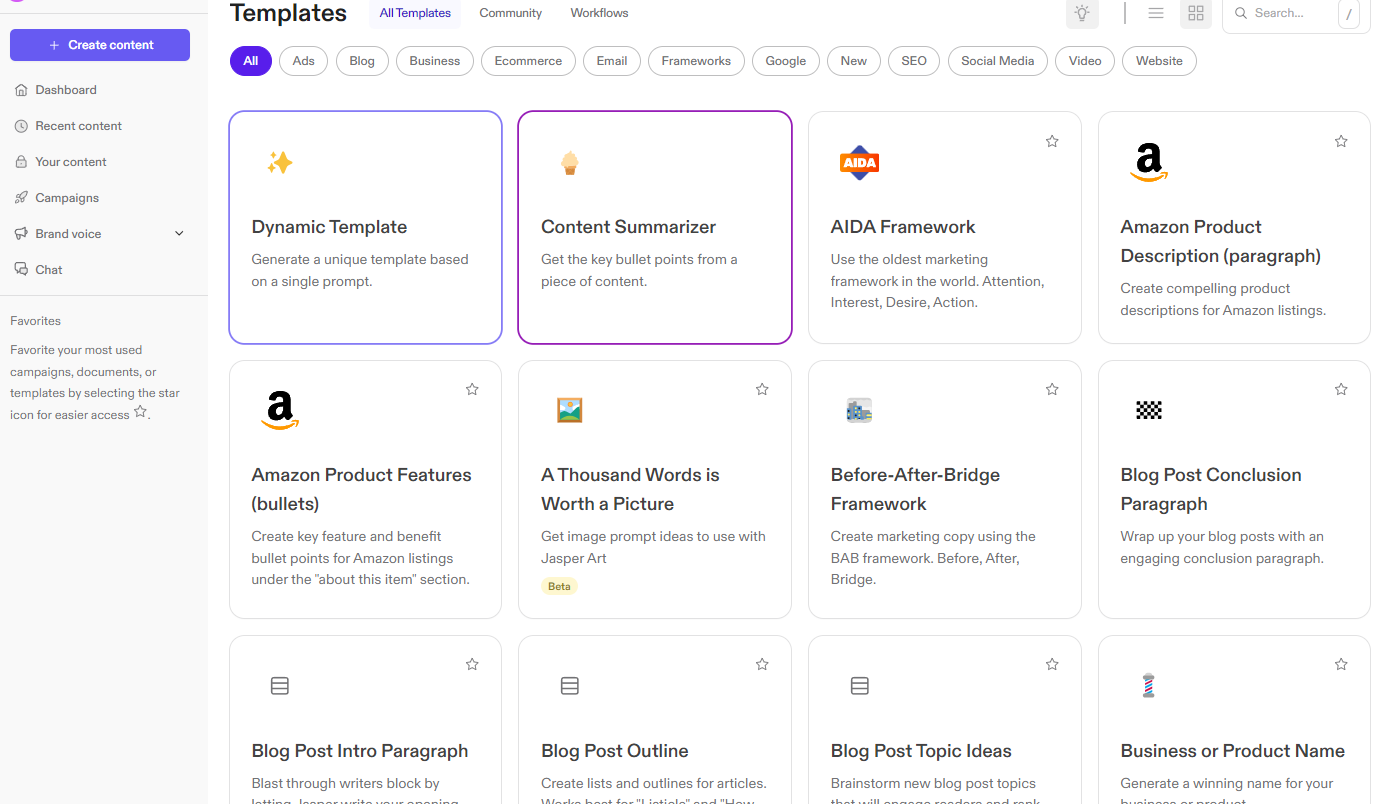Click the Amazon logo on the Product Description card
This screenshot has width=1374, height=804.
[x=1149, y=162]
